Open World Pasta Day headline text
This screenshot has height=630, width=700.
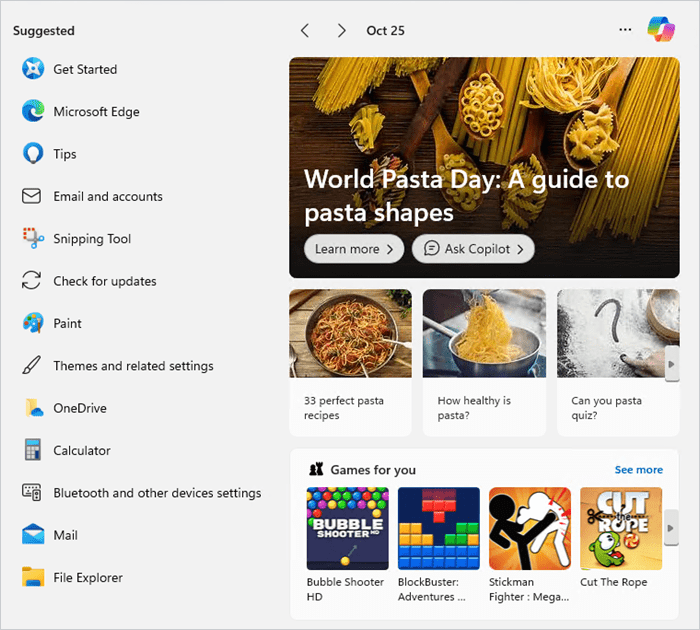coord(467,196)
